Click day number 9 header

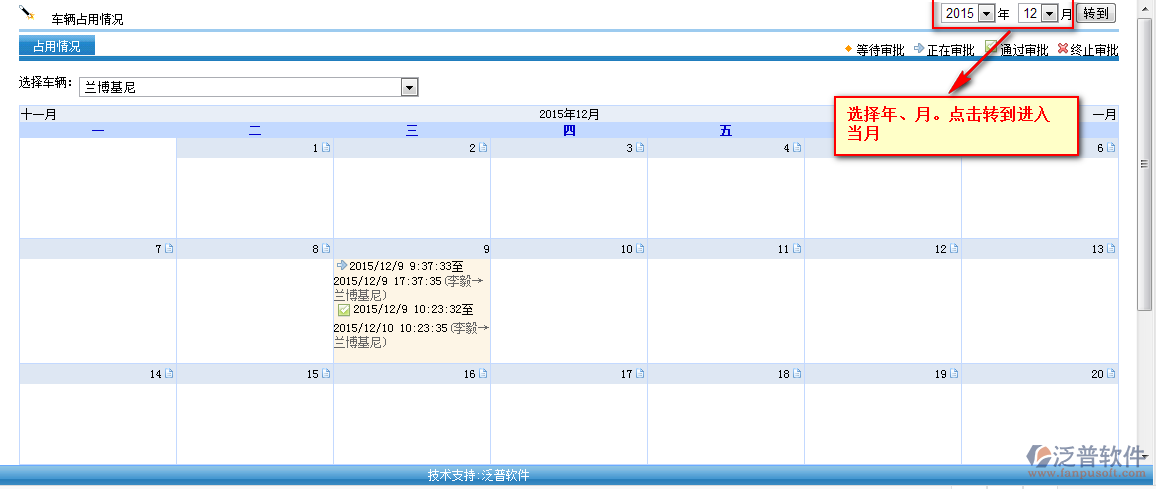coord(486,249)
